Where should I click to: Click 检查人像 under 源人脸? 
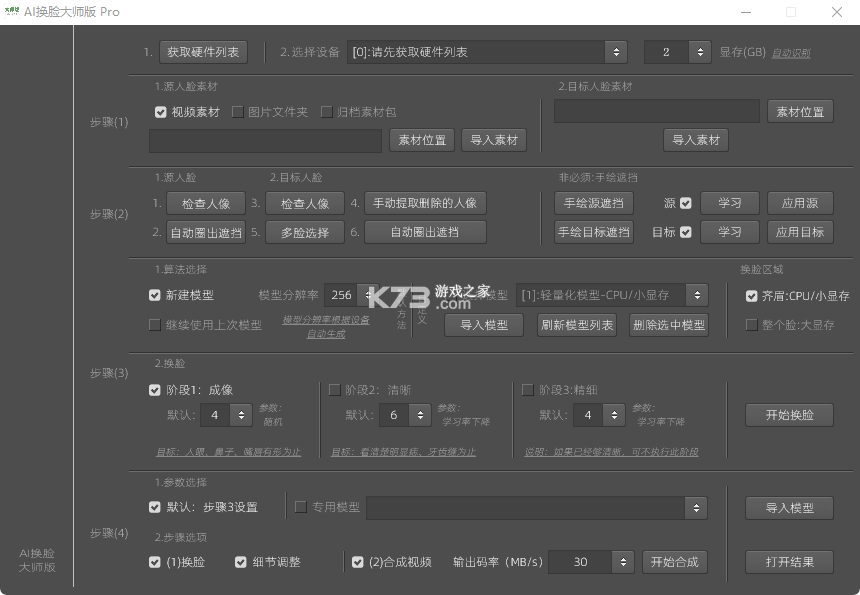coord(206,203)
